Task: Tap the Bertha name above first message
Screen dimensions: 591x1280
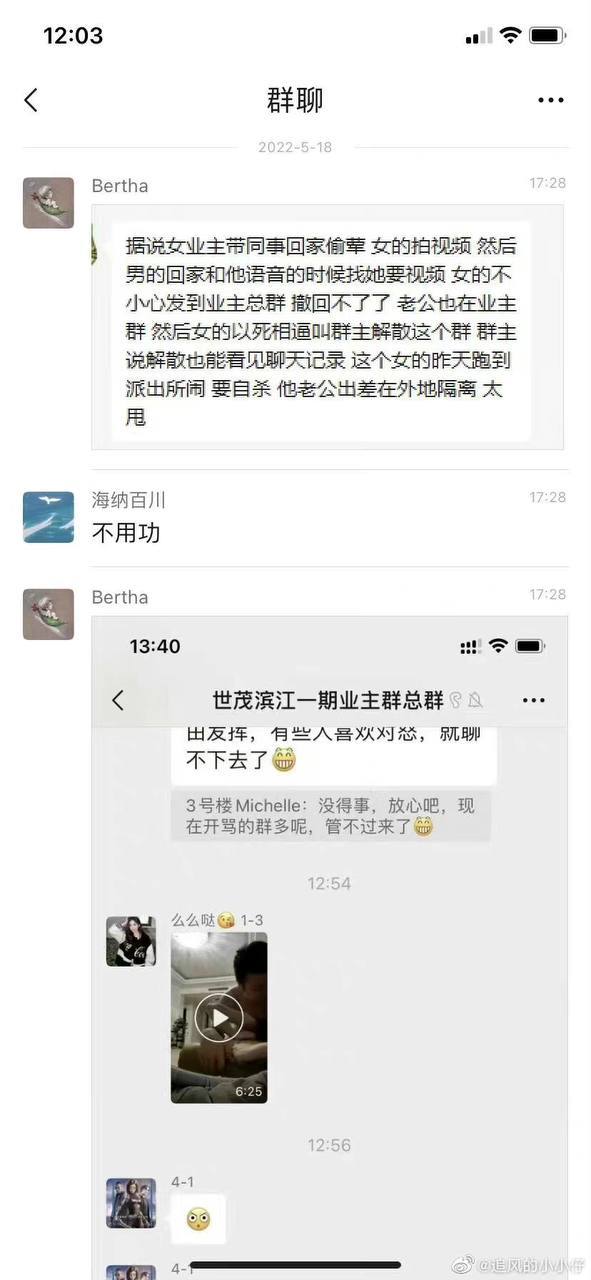Action: (120, 186)
